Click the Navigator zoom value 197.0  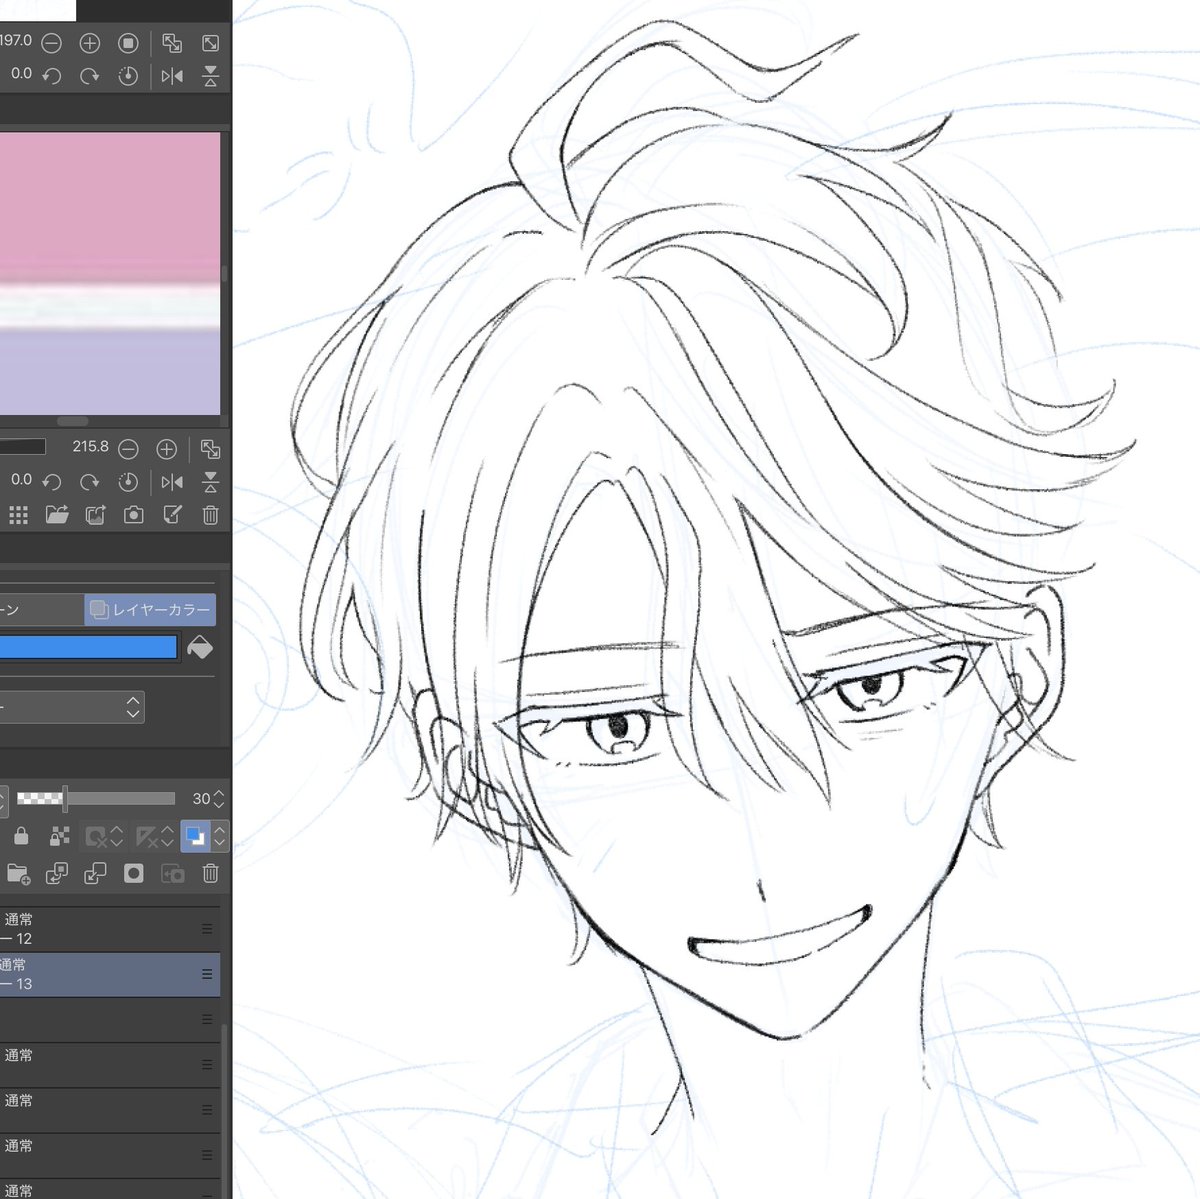click(16, 41)
